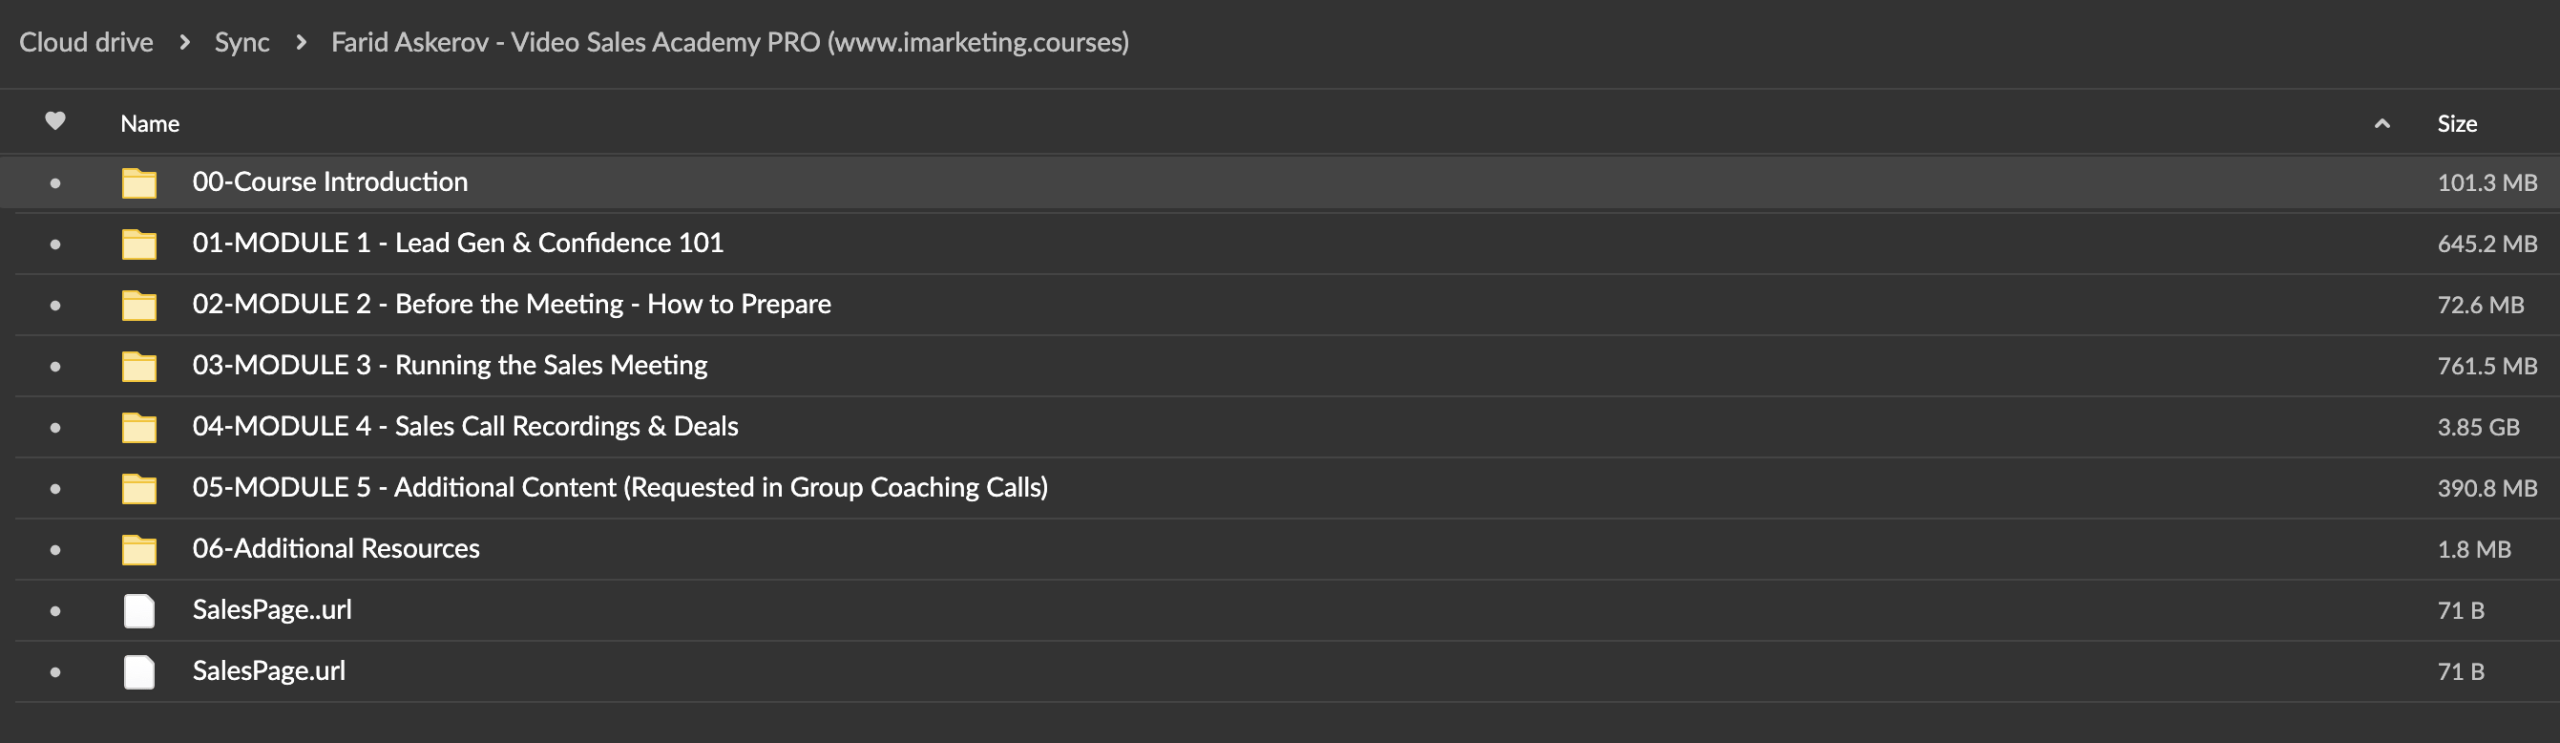Screen dimensions: 2560x743
Task: Toggle favorite dot on 02-MODULE 2 row
Action: [x=55, y=305]
